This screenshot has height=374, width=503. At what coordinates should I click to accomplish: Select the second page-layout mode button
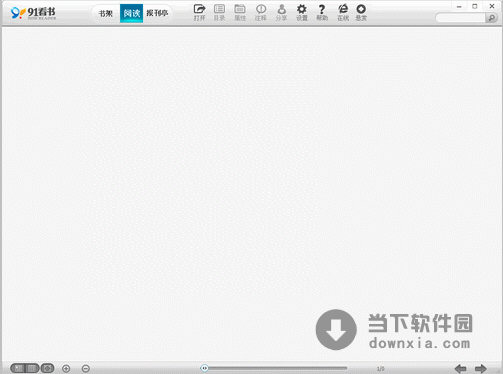tap(32, 368)
